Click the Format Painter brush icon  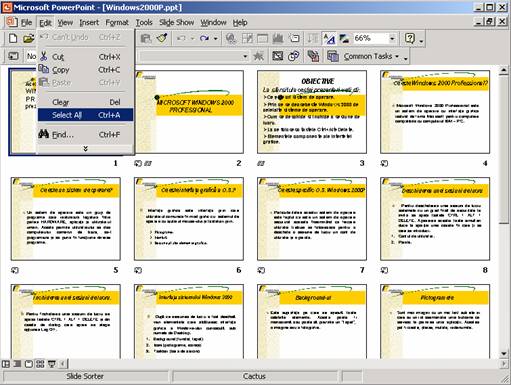coord(162,39)
